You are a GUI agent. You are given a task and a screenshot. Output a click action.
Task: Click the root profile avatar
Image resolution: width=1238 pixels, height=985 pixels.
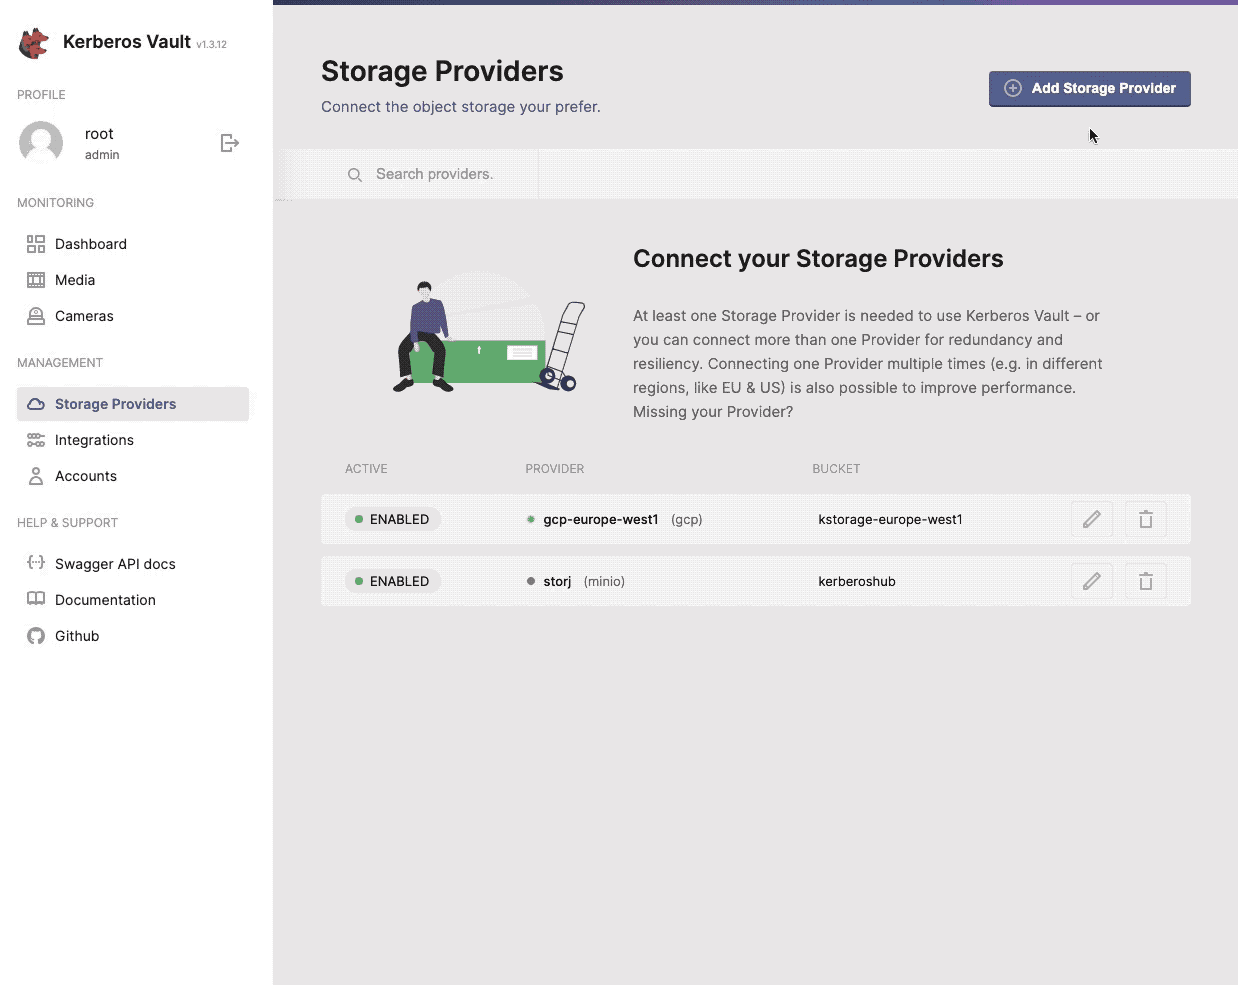pos(40,142)
